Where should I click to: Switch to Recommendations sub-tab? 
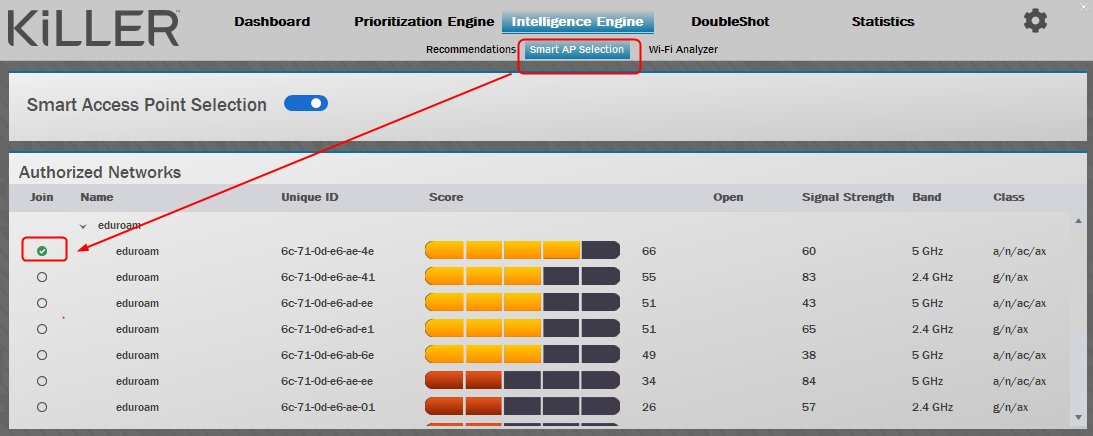pos(471,50)
